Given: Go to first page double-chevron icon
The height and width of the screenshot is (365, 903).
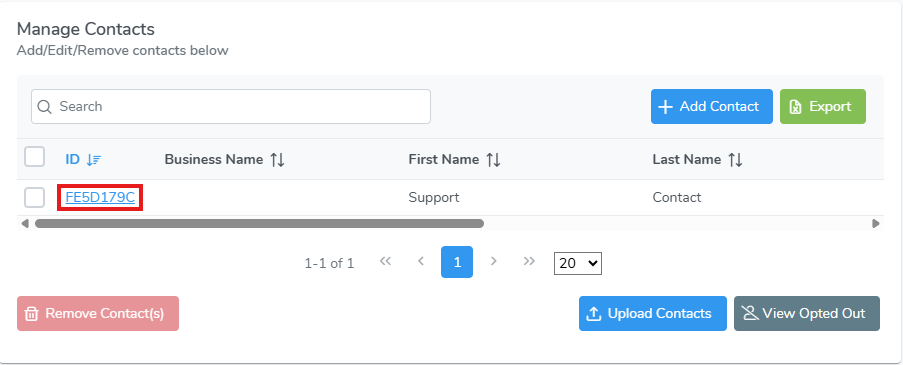Looking at the screenshot, I should coord(385,261).
